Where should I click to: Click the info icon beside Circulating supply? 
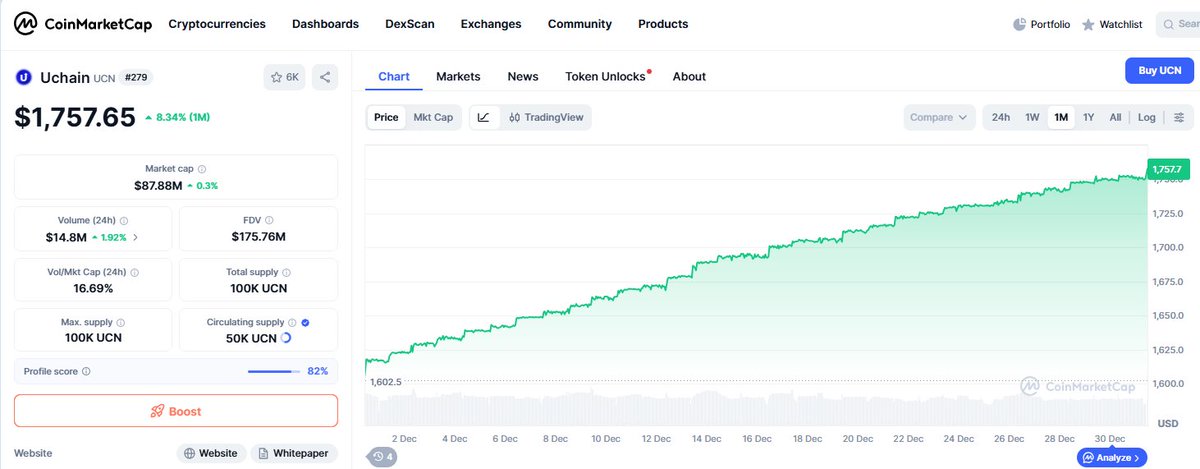[x=293, y=322]
